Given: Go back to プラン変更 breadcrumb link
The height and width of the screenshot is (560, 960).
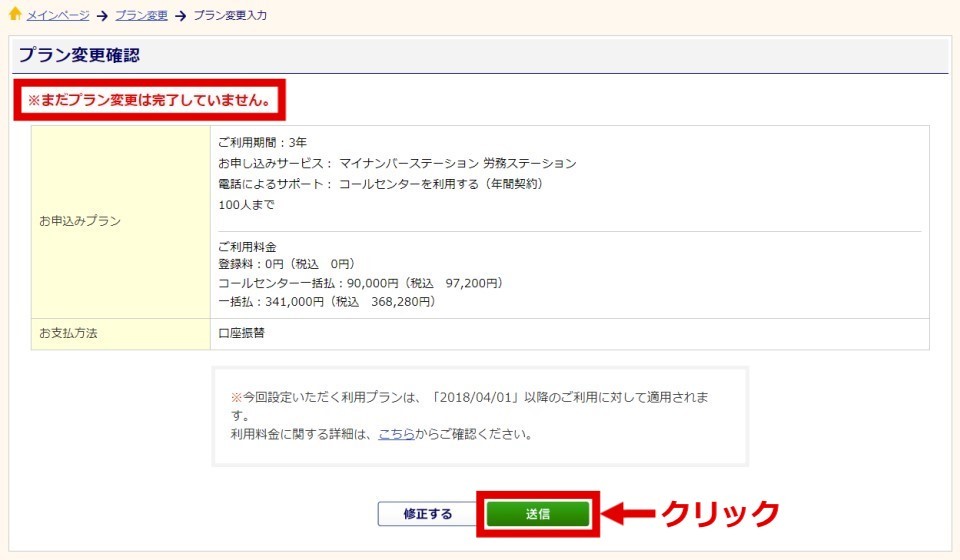Looking at the screenshot, I should (x=141, y=15).
